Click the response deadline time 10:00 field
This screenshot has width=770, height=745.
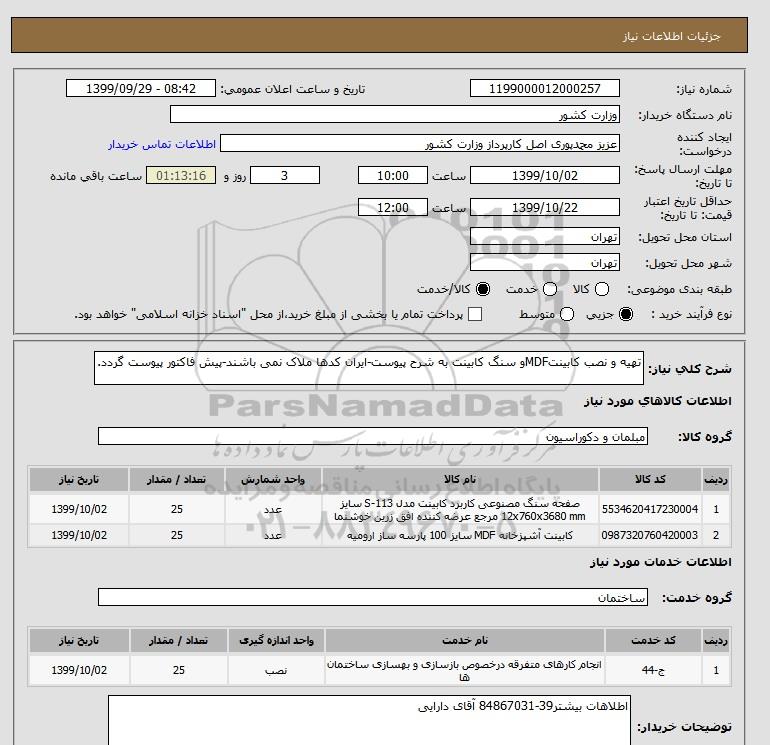click(x=392, y=175)
